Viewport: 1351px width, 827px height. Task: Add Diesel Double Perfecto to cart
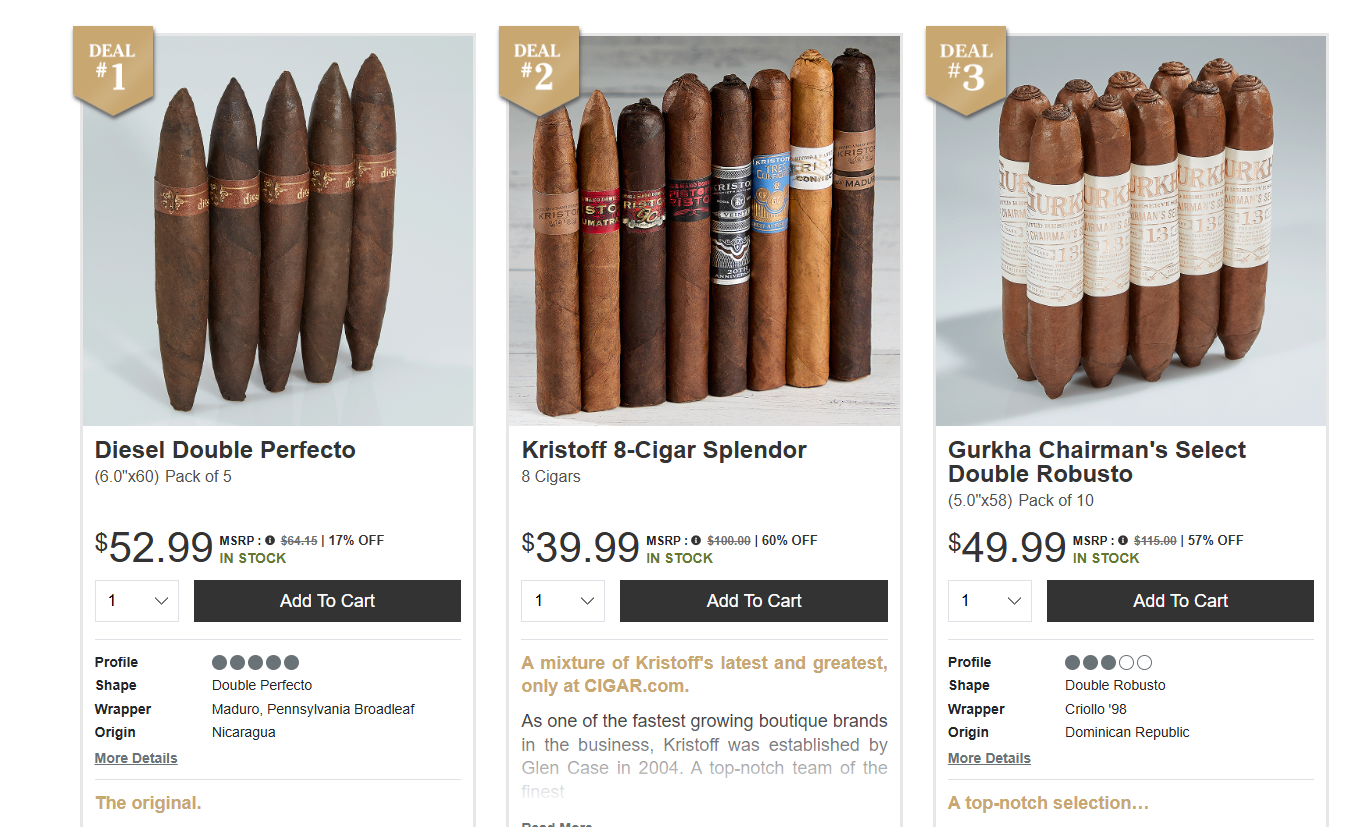[x=327, y=601]
